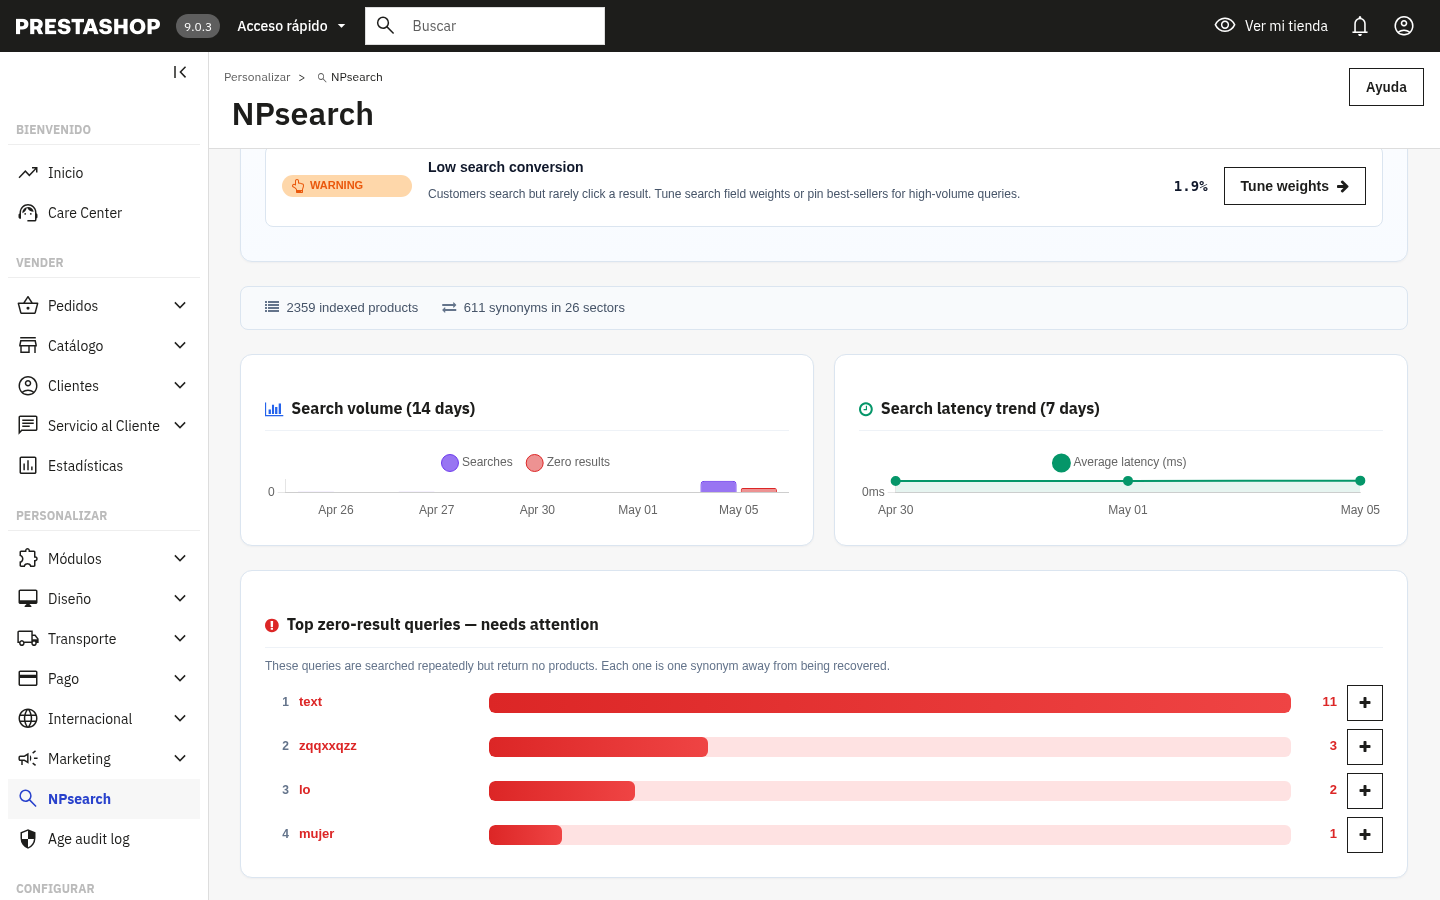1440x900 pixels.
Task: Toggle Searches legend series
Action: (477, 462)
